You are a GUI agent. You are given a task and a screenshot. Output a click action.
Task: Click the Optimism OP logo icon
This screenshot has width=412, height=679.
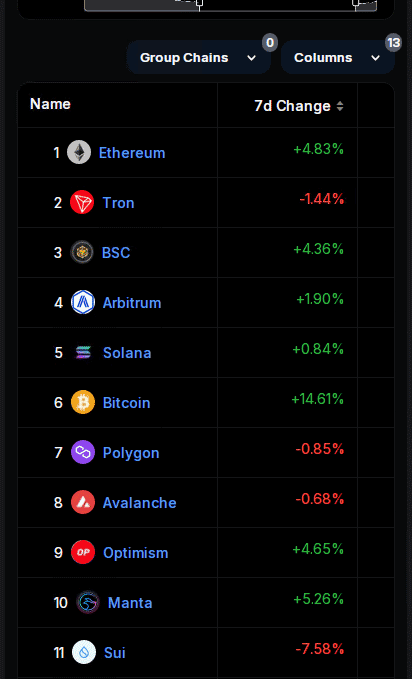(83, 552)
